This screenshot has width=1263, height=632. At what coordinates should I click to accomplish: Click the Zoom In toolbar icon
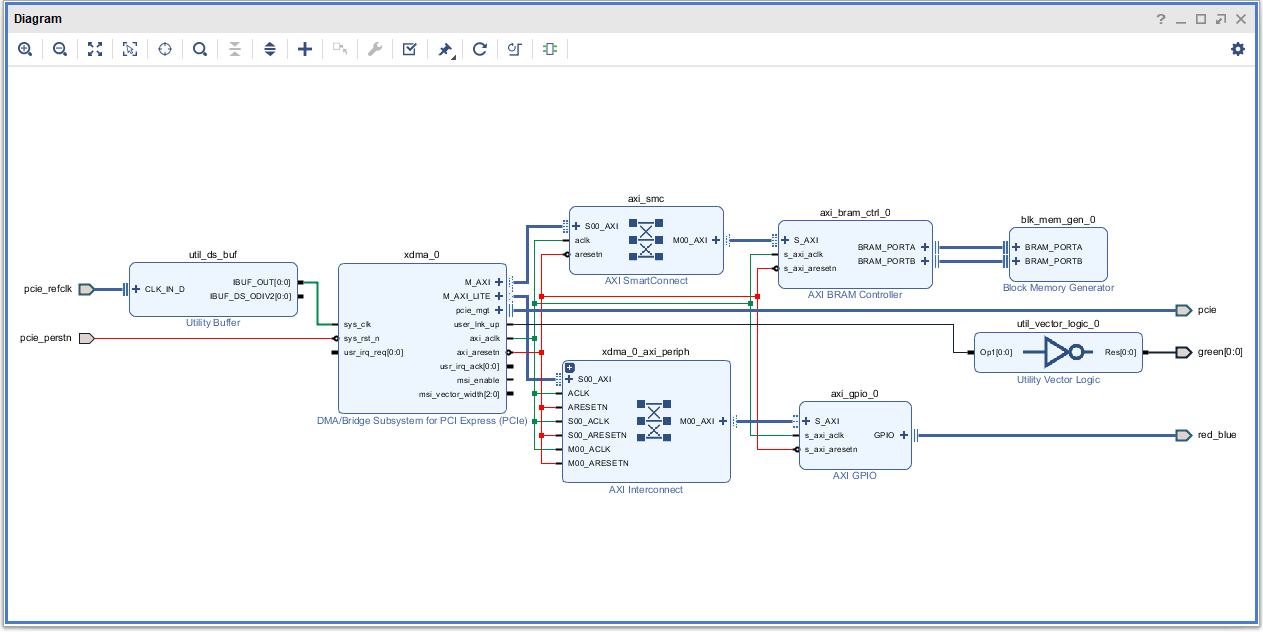click(25, 49)
